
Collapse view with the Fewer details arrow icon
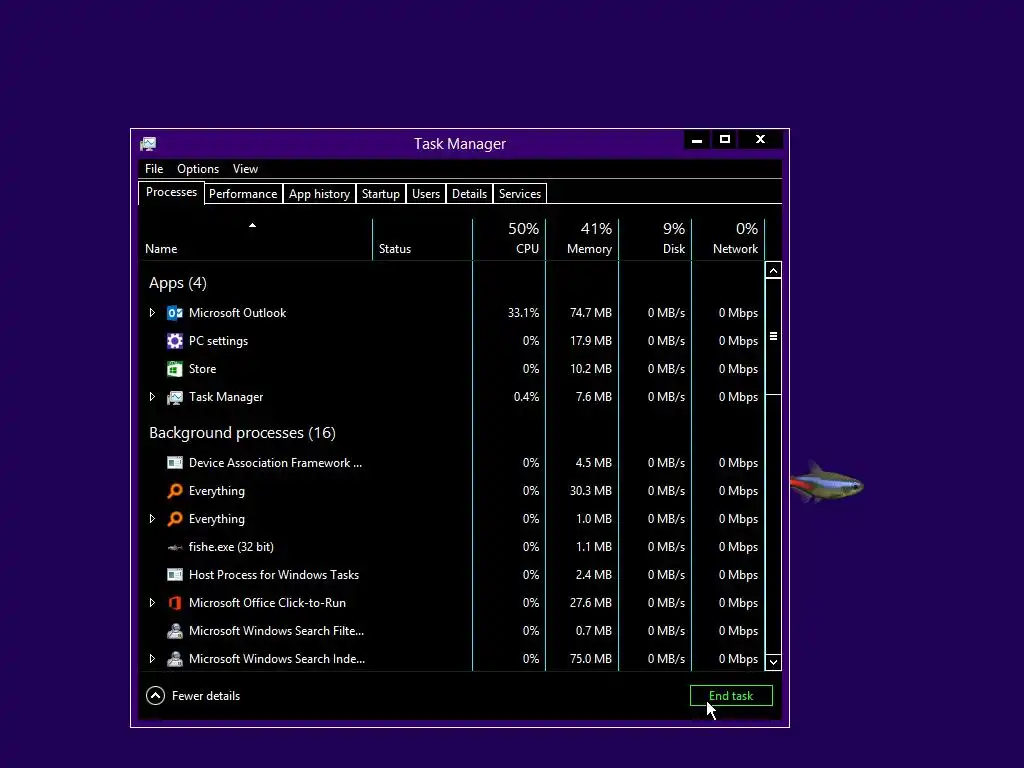tap(155, 696)
